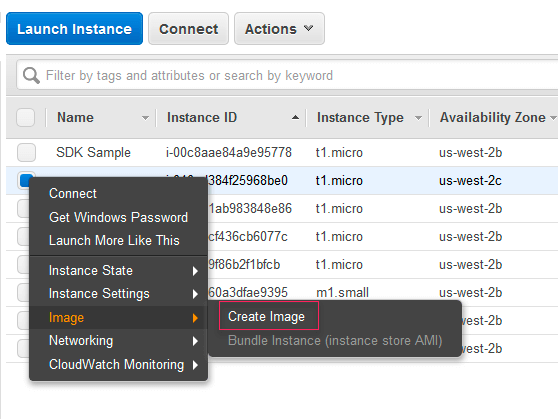This screenshot has height=419, width=558.
Task: Toggle the select-all header checkbox
Action: [x=26, y=117]
